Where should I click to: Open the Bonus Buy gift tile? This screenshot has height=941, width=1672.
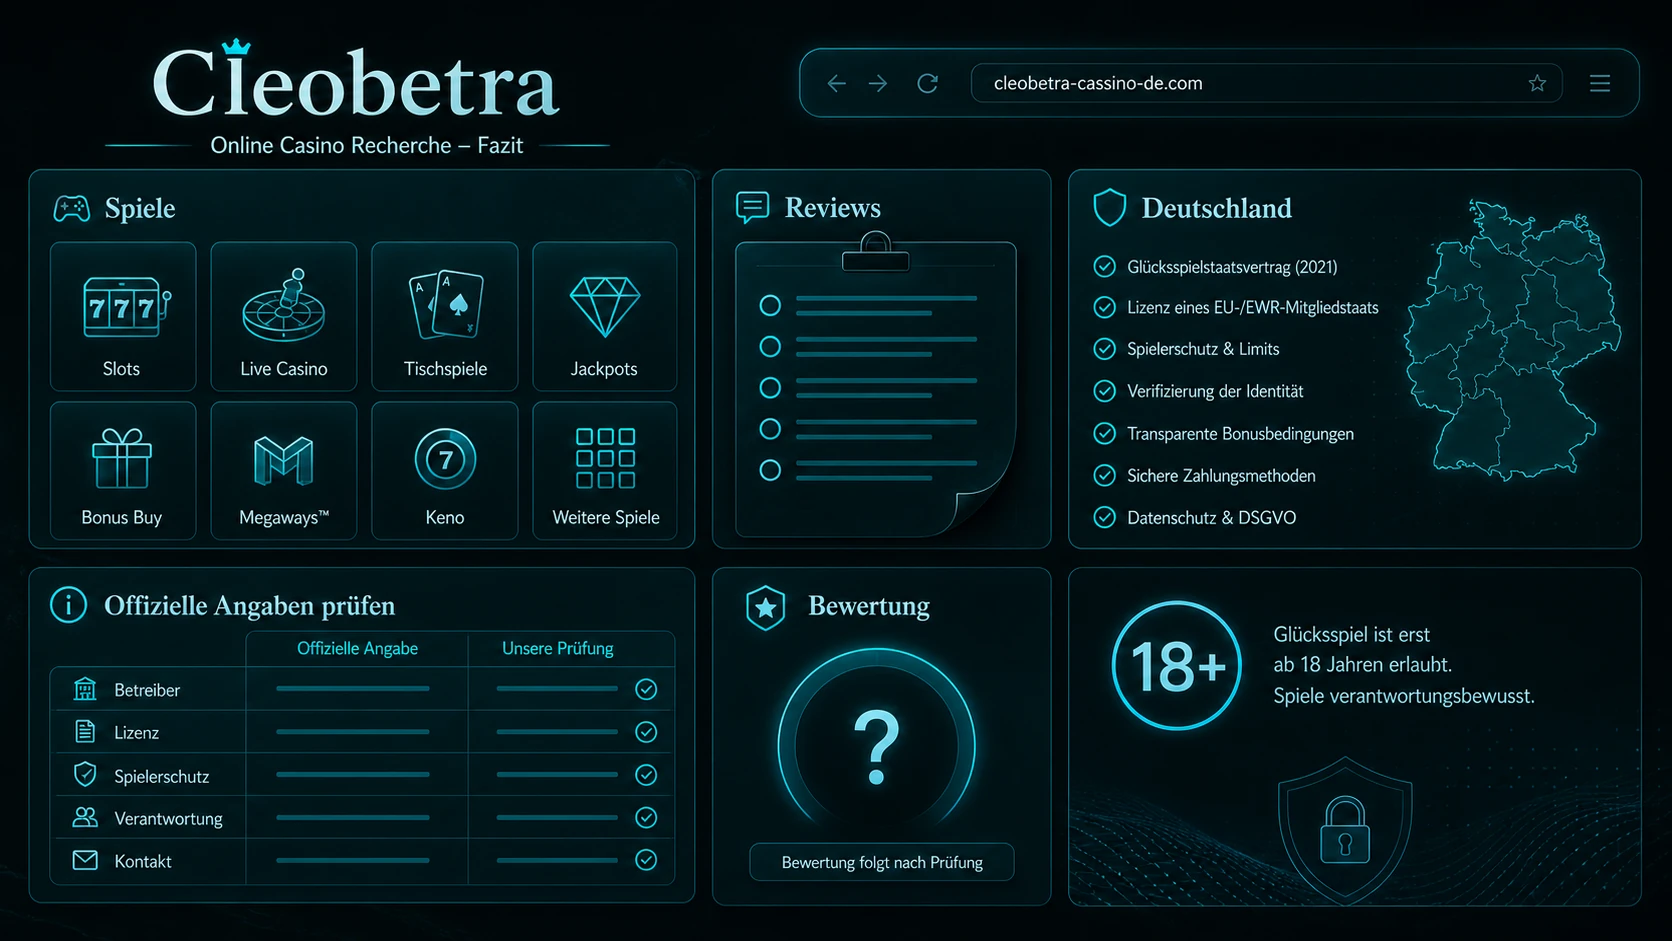click(123, 470)
